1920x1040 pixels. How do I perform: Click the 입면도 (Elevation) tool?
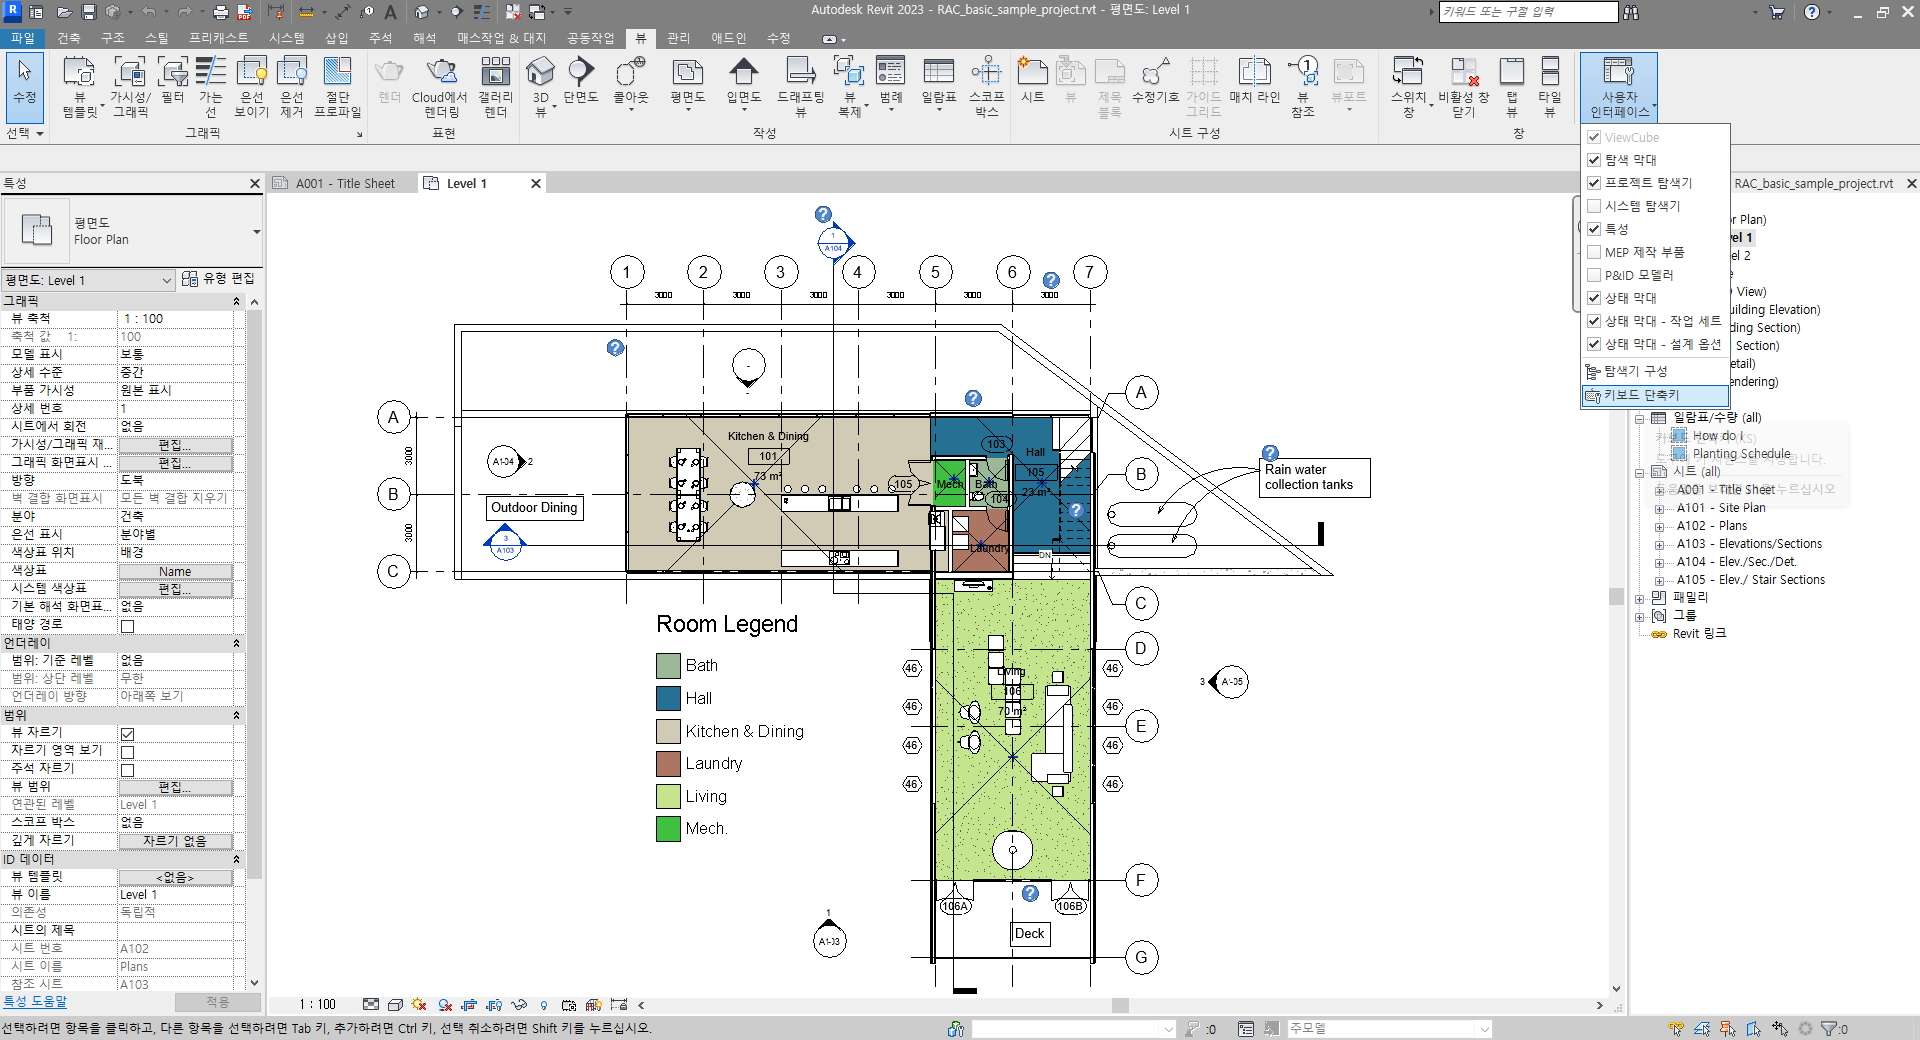[743, 84]
